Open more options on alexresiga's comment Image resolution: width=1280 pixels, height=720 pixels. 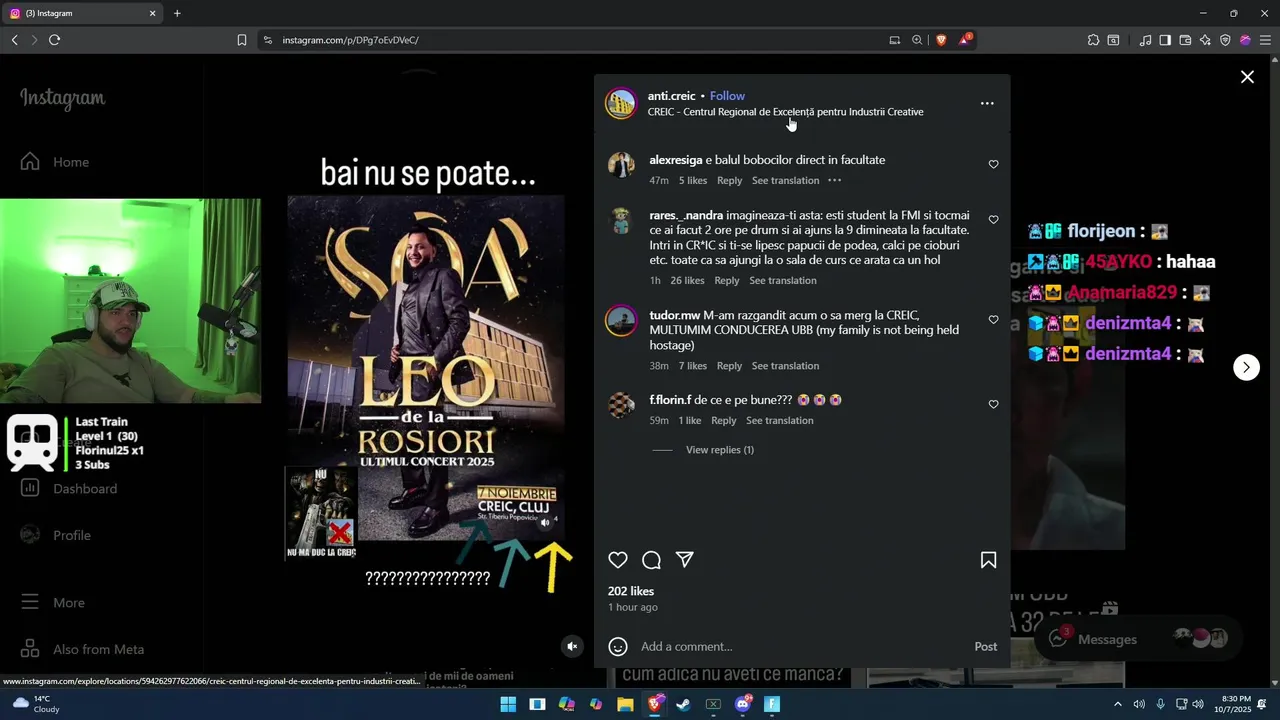[x=834, y=181]
